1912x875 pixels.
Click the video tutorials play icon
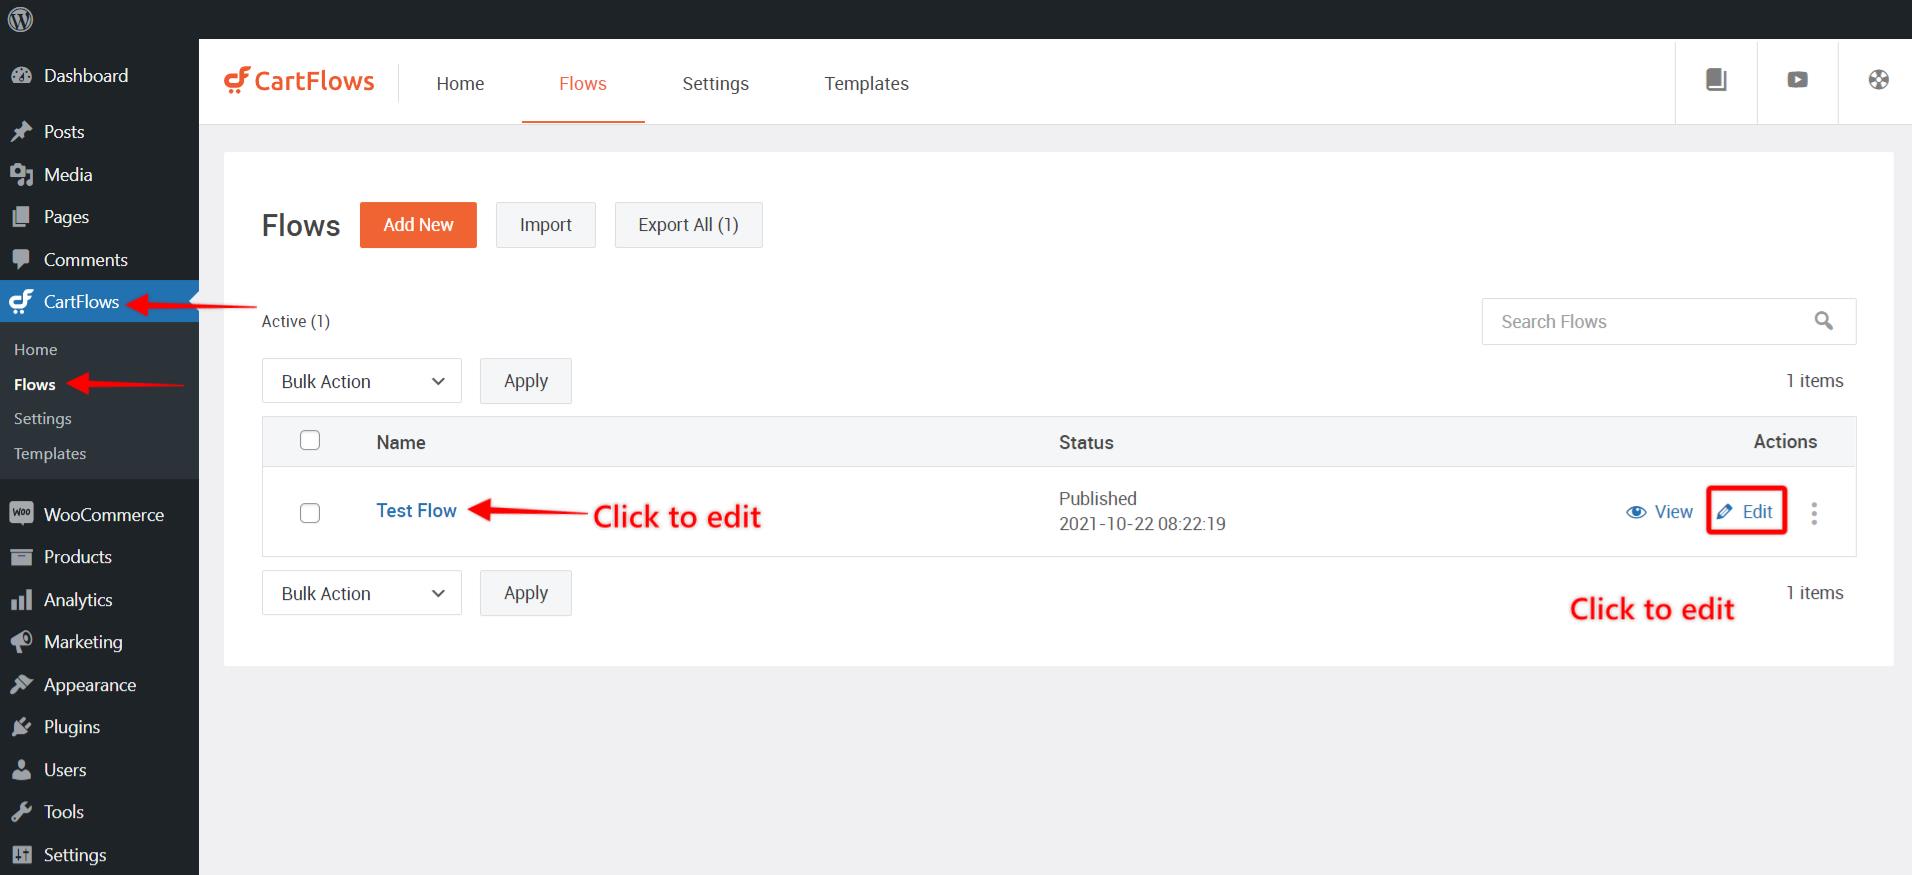1797,80
